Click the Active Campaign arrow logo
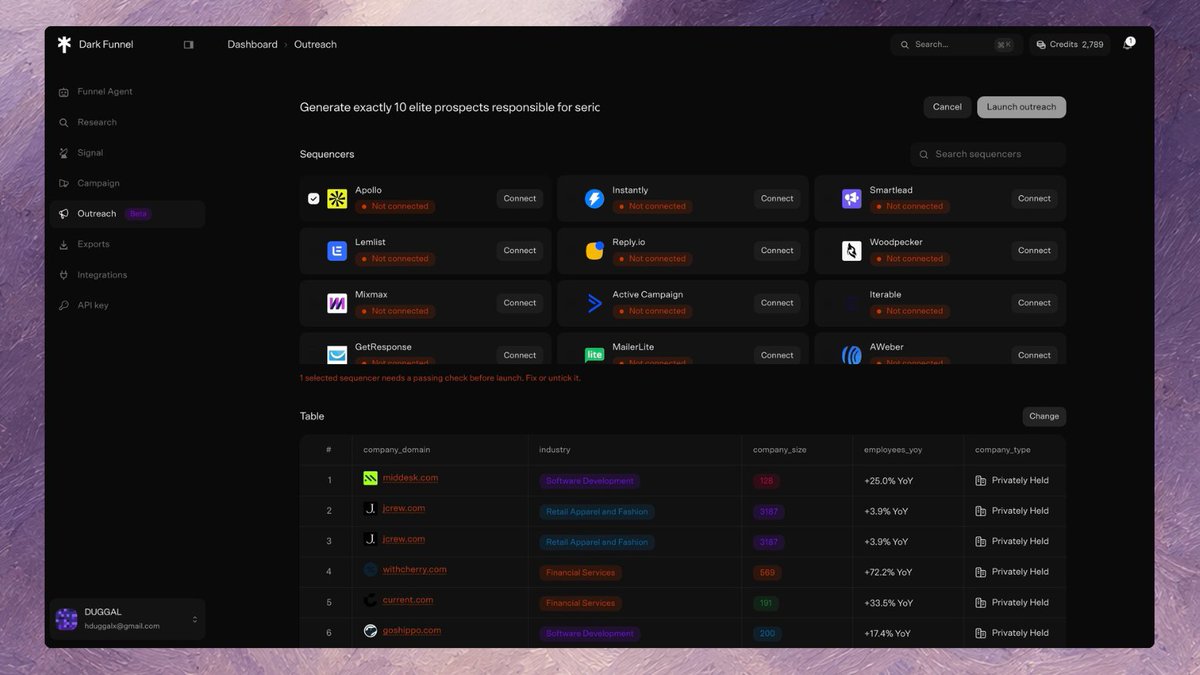Screen dimensions: 1200x675 click(x=594, y=303)
